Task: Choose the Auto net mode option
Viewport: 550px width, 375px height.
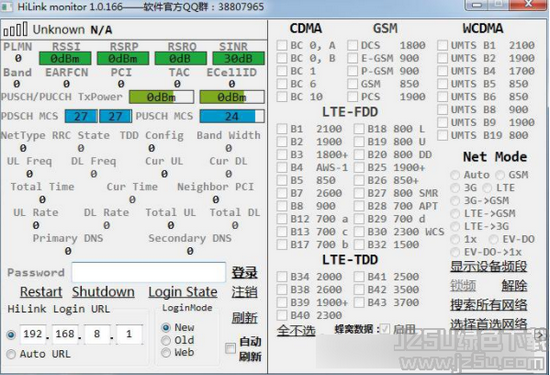Action: pos(455,175)
